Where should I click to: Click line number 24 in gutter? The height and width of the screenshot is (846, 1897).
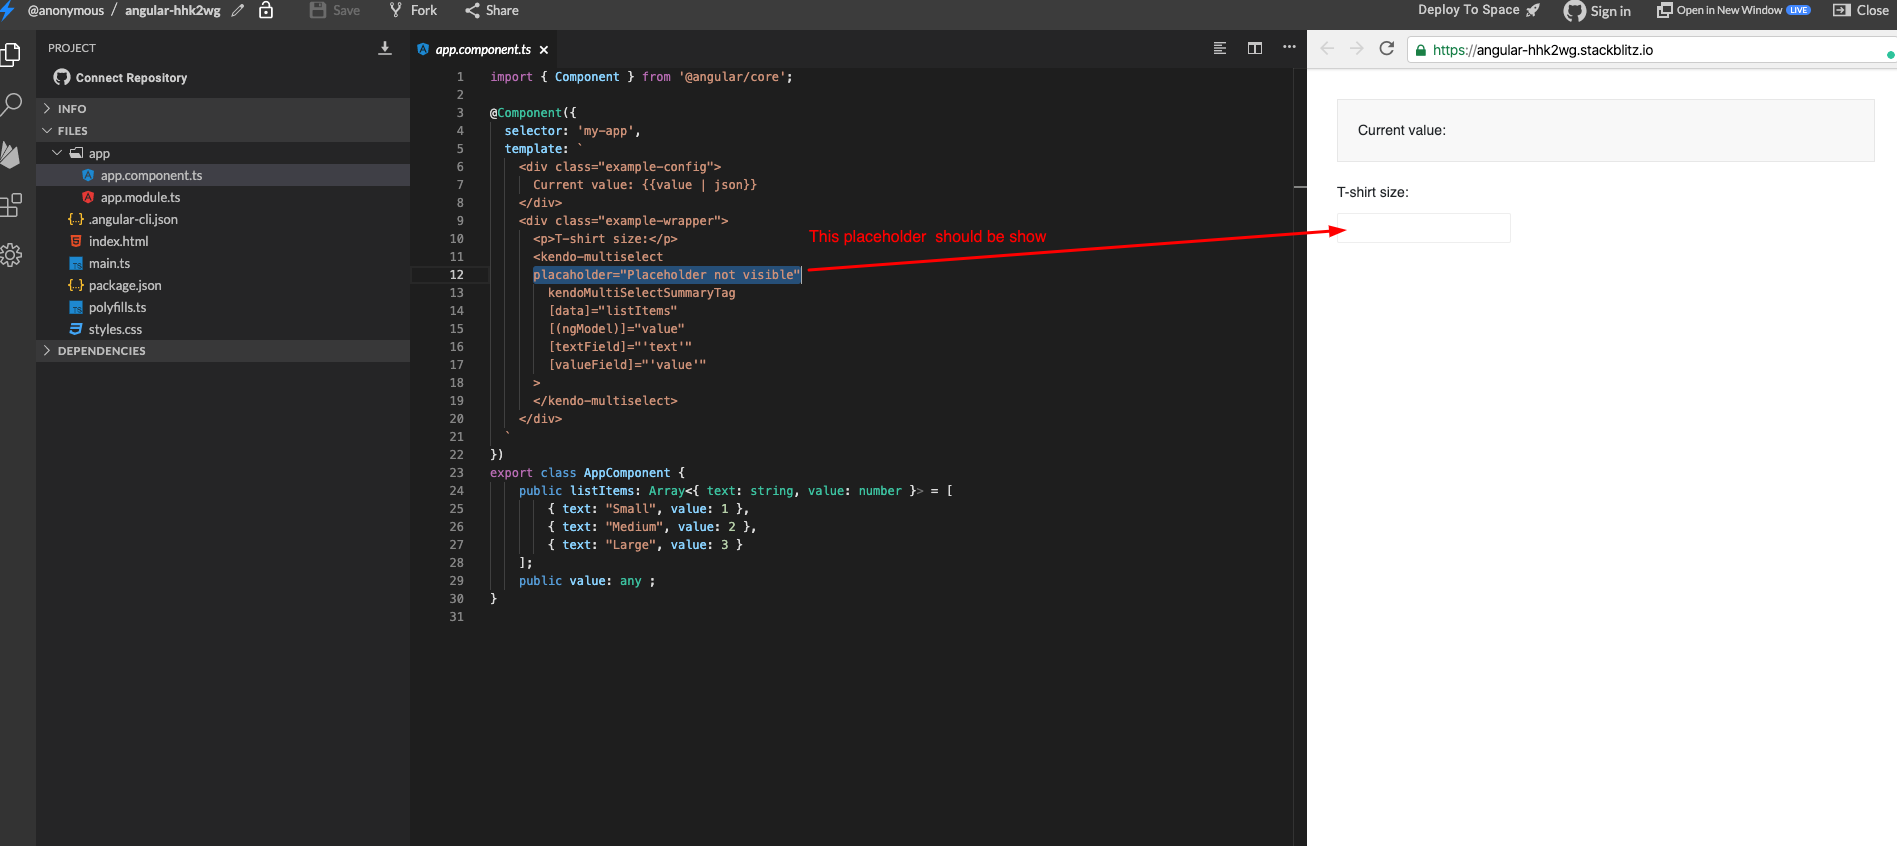(456, 491)
